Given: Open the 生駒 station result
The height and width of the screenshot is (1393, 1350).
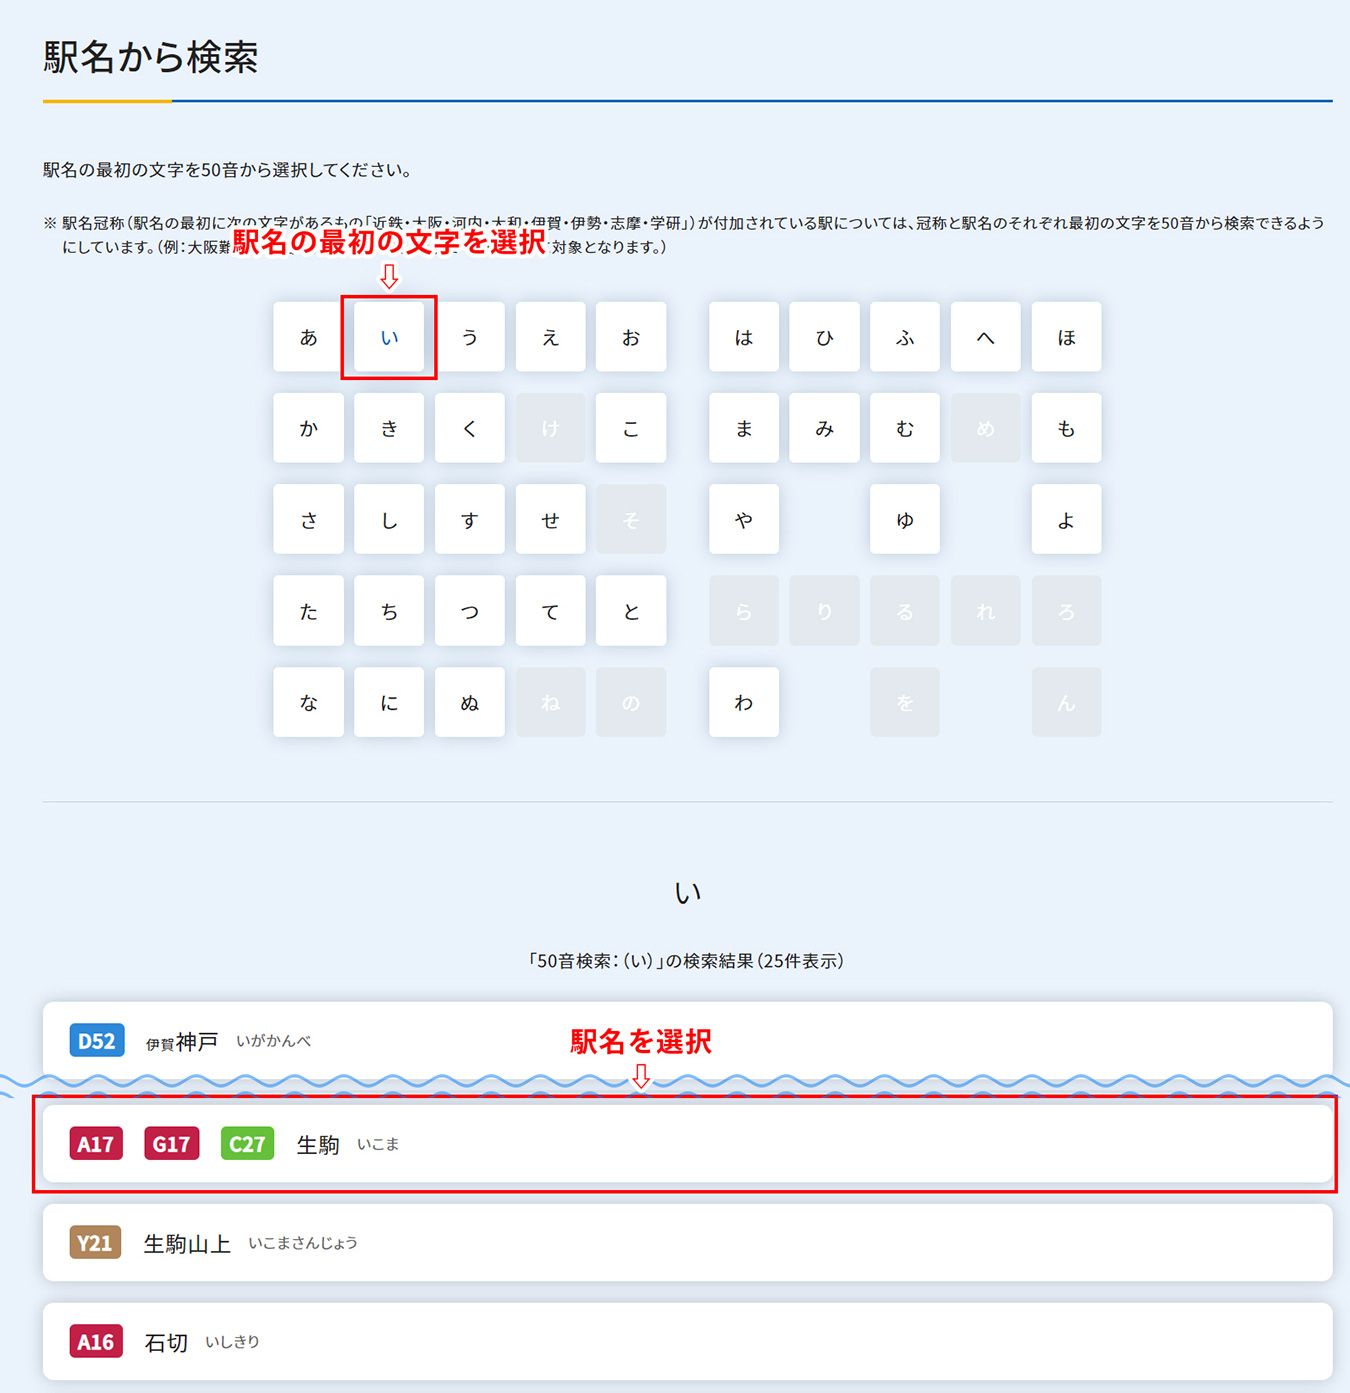Looking at the screenshot, I should pos(688,1144).
